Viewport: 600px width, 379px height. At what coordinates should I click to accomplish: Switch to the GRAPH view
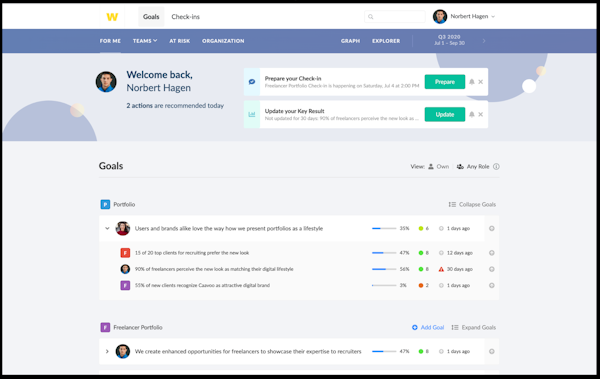351,41
